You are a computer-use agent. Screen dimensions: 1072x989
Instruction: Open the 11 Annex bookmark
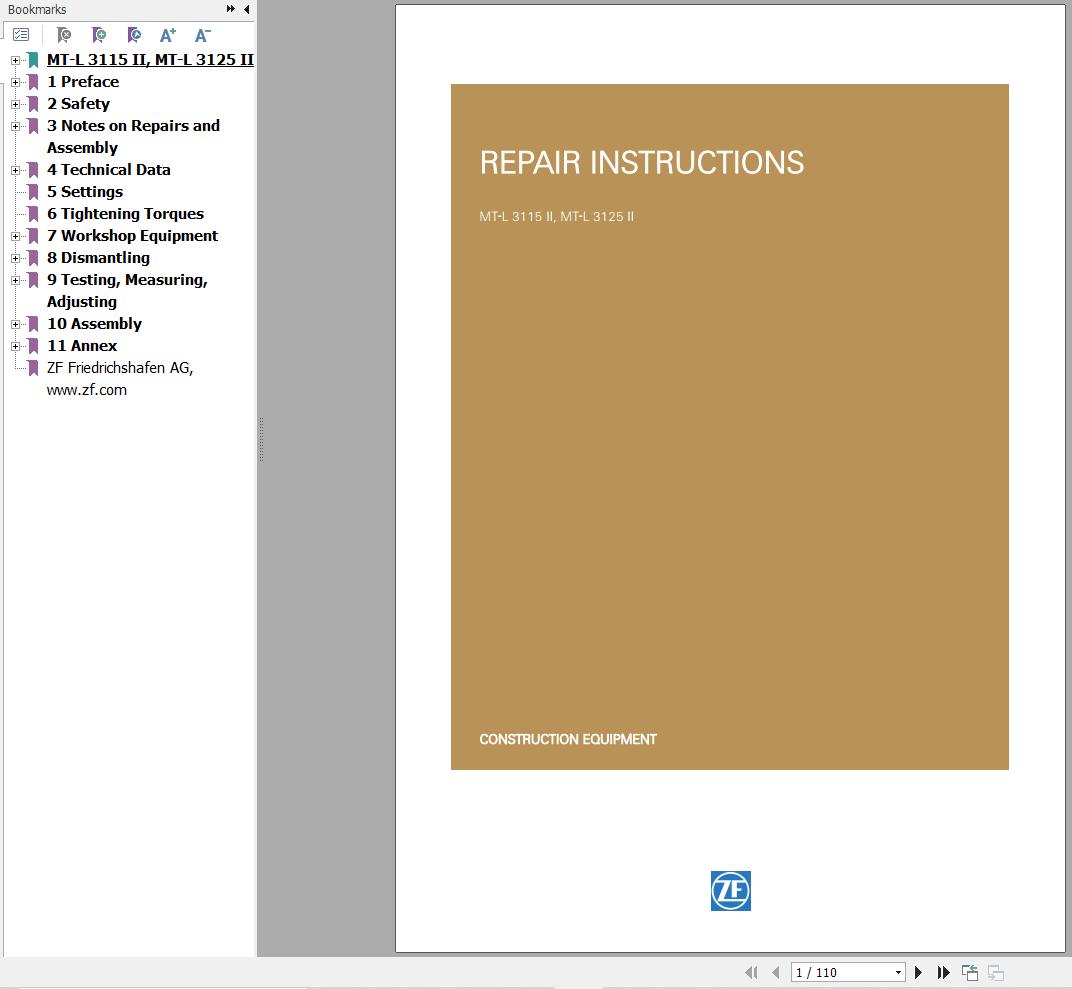[82, 346]
